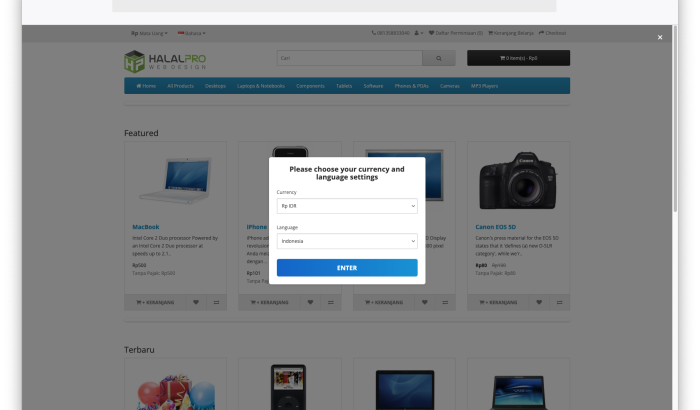Compare Canon EOS 5D arrows icon
Image resolution: width=700 pixels, height=410 pixels.
click(x=559, y=302)
